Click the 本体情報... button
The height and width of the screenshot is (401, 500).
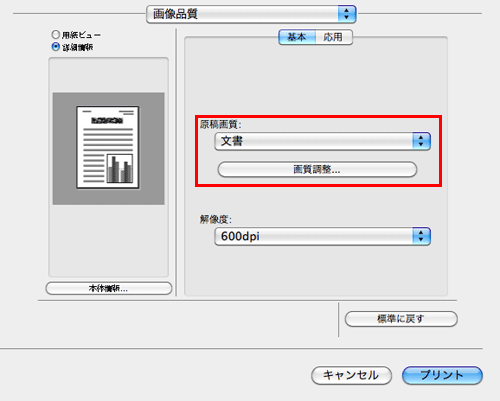[109, 288]
